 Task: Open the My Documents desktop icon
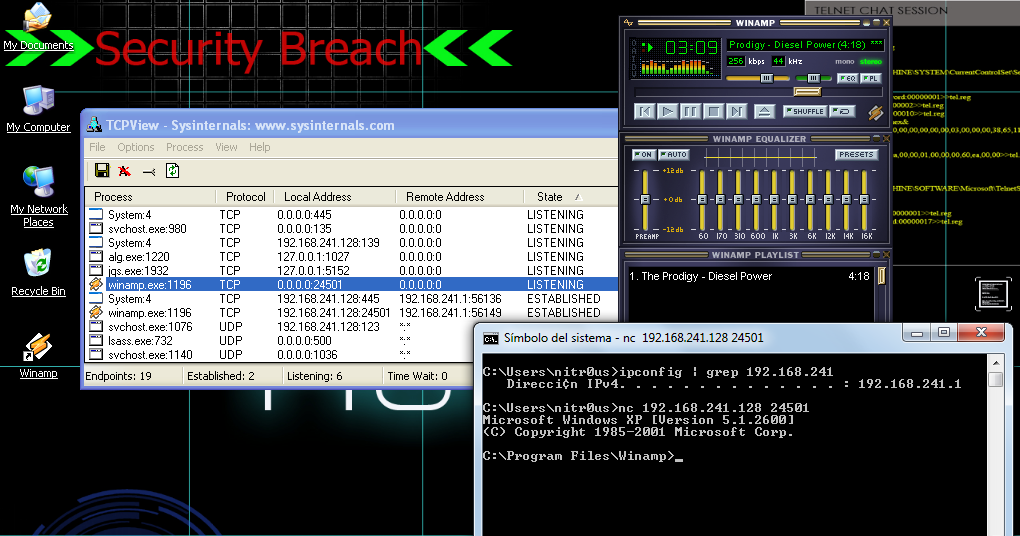point(38,27)
